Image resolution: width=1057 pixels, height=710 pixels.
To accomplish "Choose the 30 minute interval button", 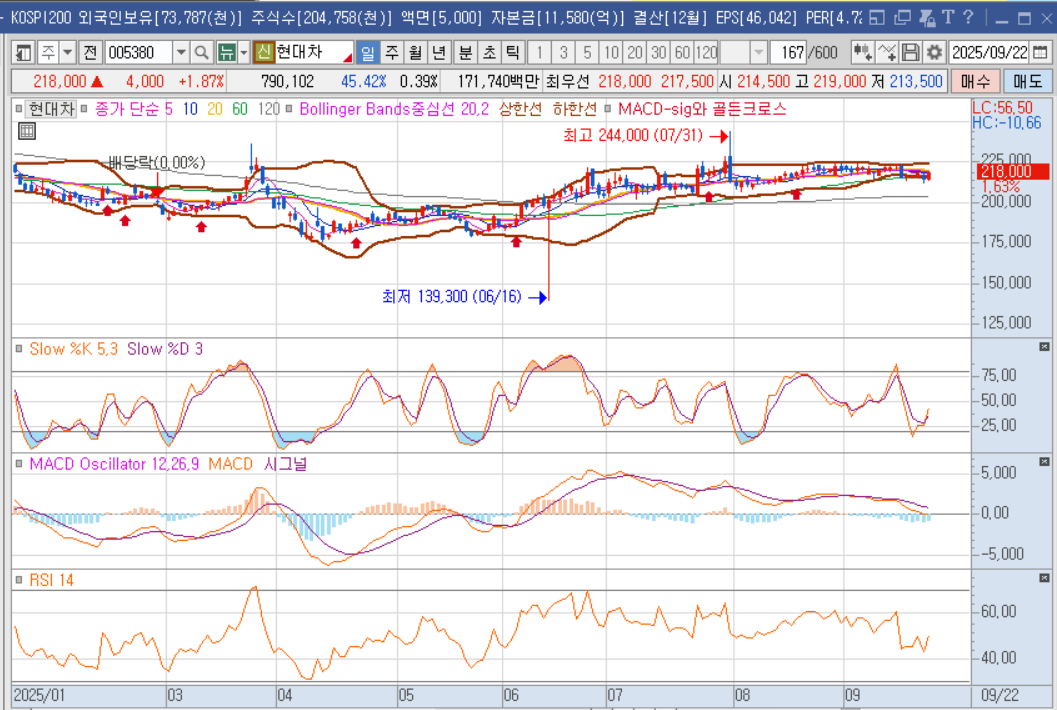I will click(x=659, y=52).
